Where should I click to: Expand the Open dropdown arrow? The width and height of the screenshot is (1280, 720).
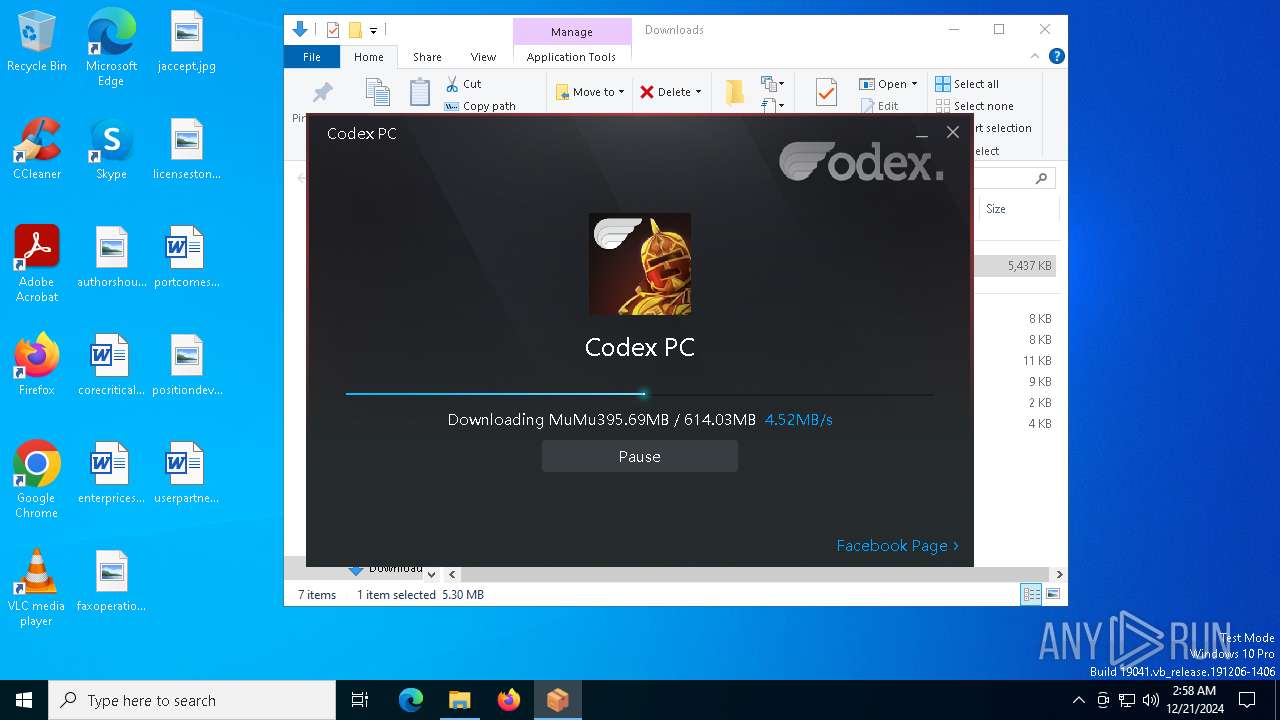914,84
